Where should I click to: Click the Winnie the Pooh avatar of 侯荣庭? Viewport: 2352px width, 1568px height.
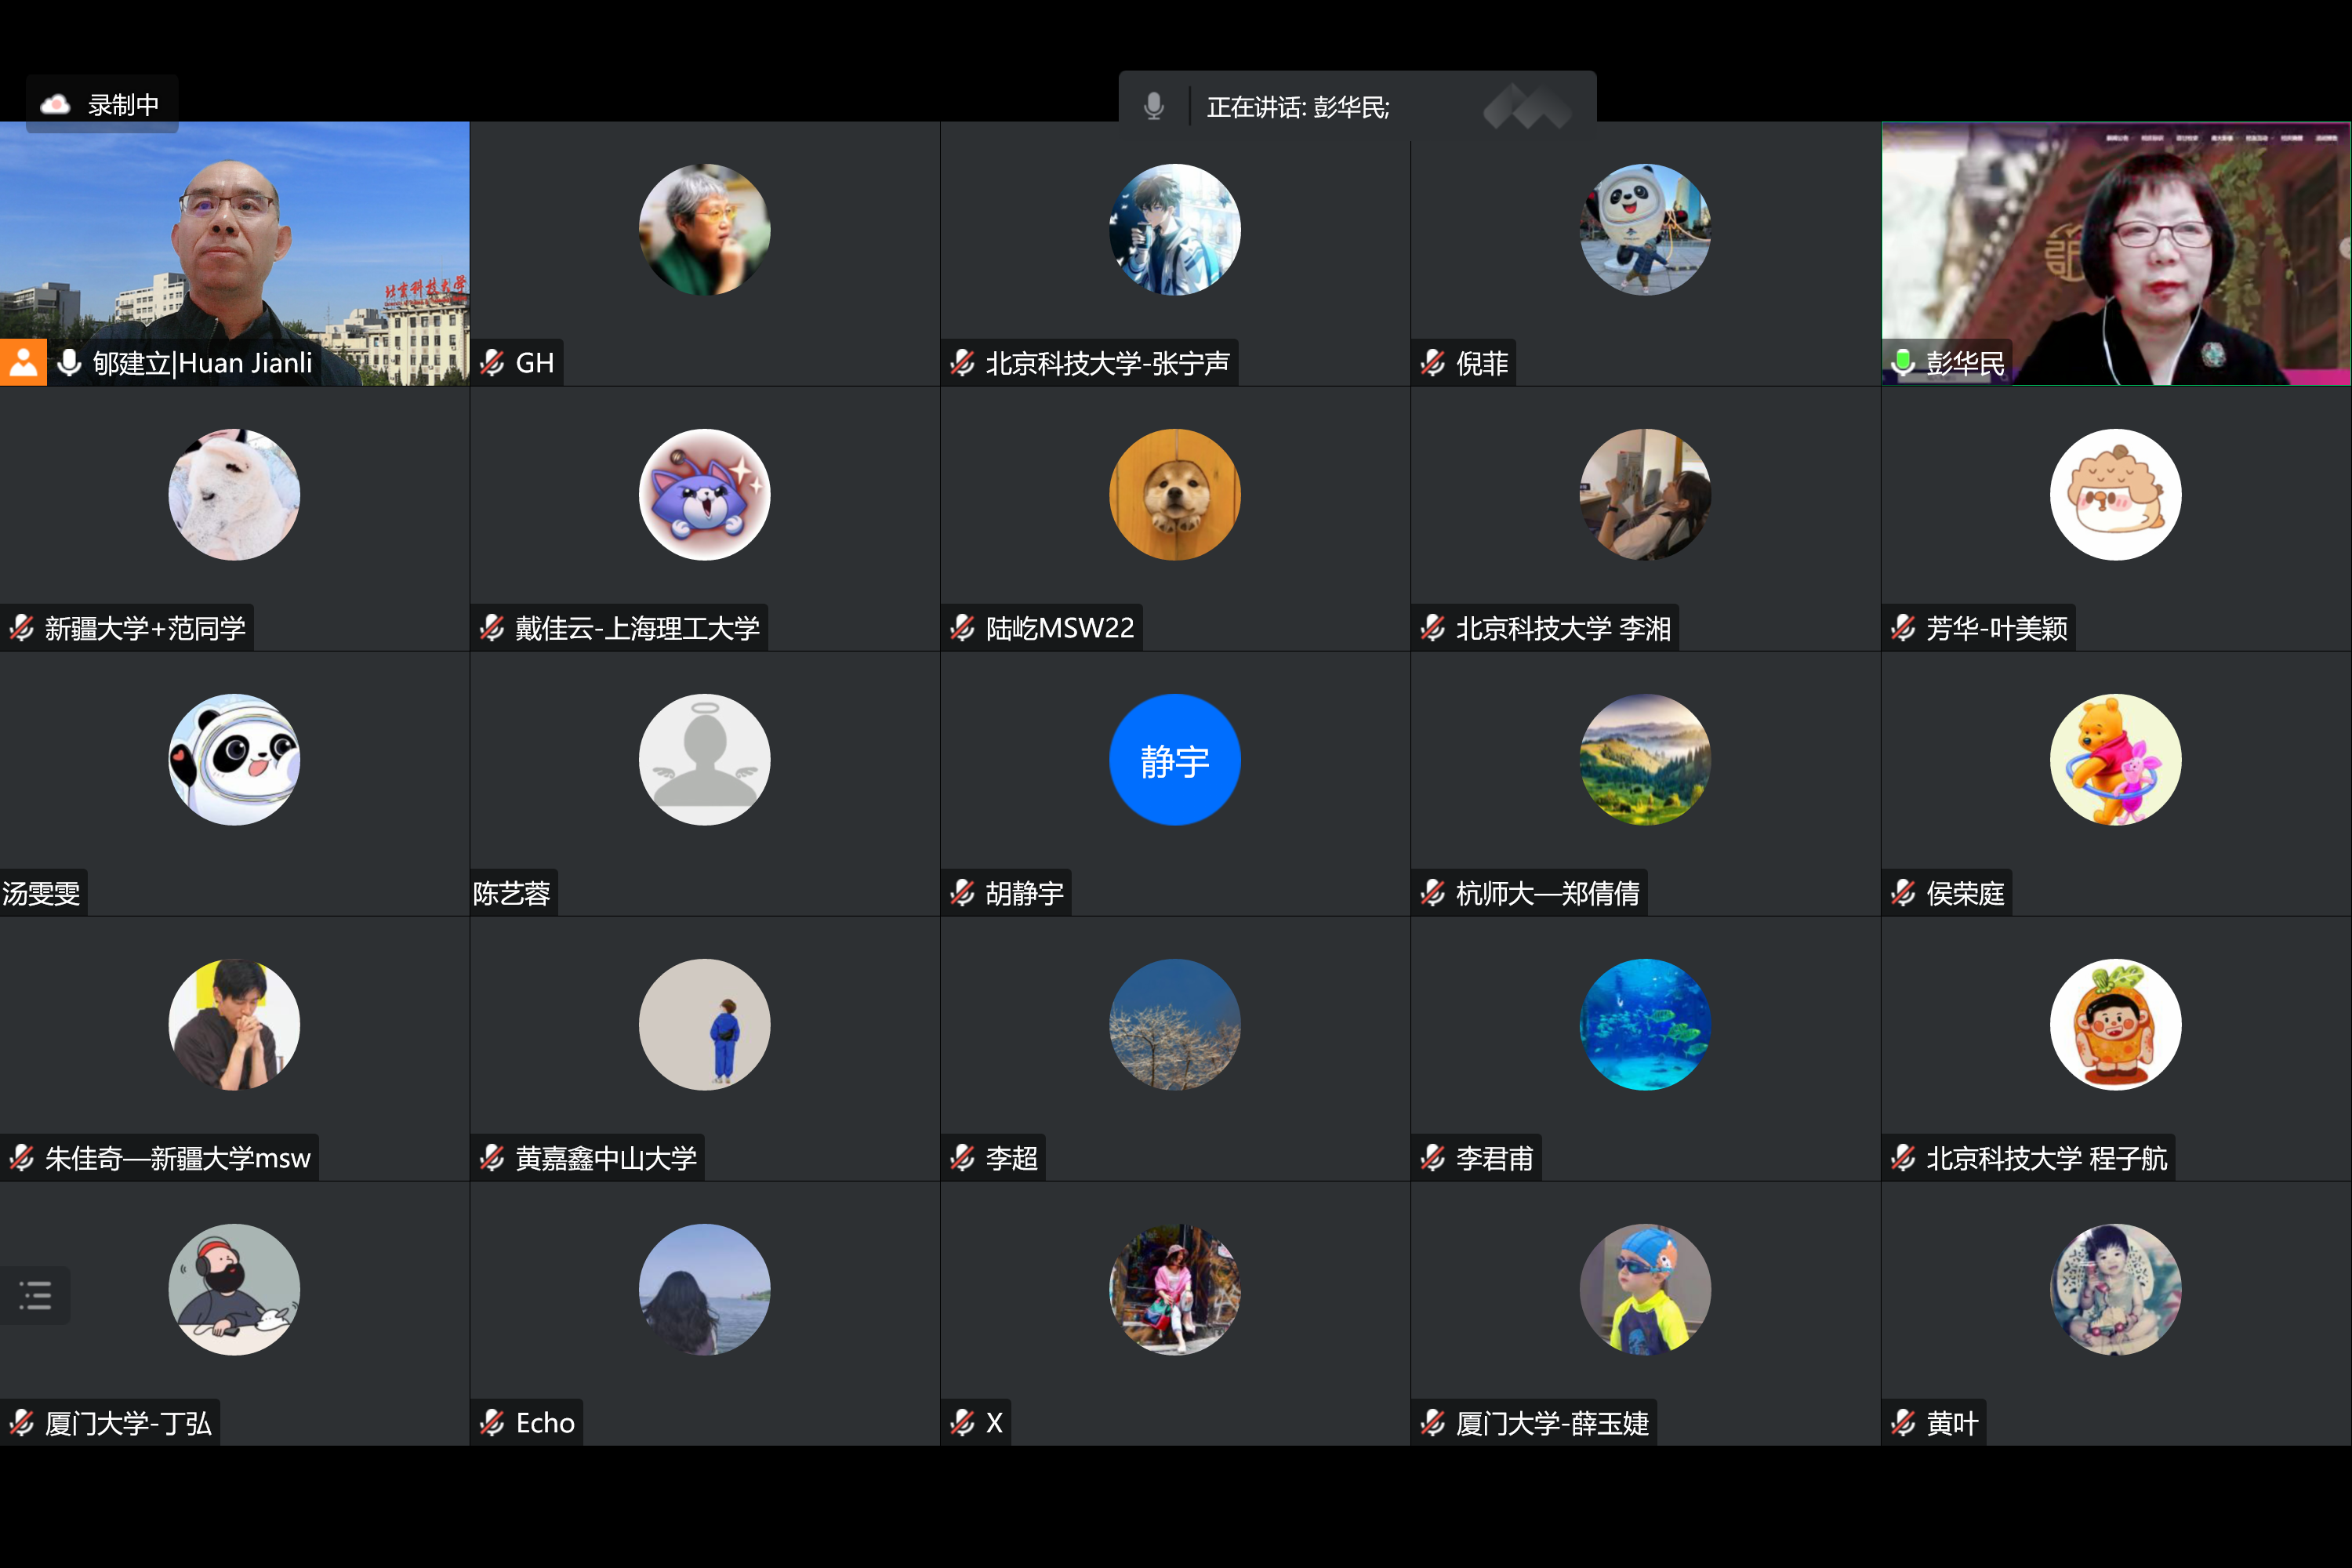tap(2115, 760)
